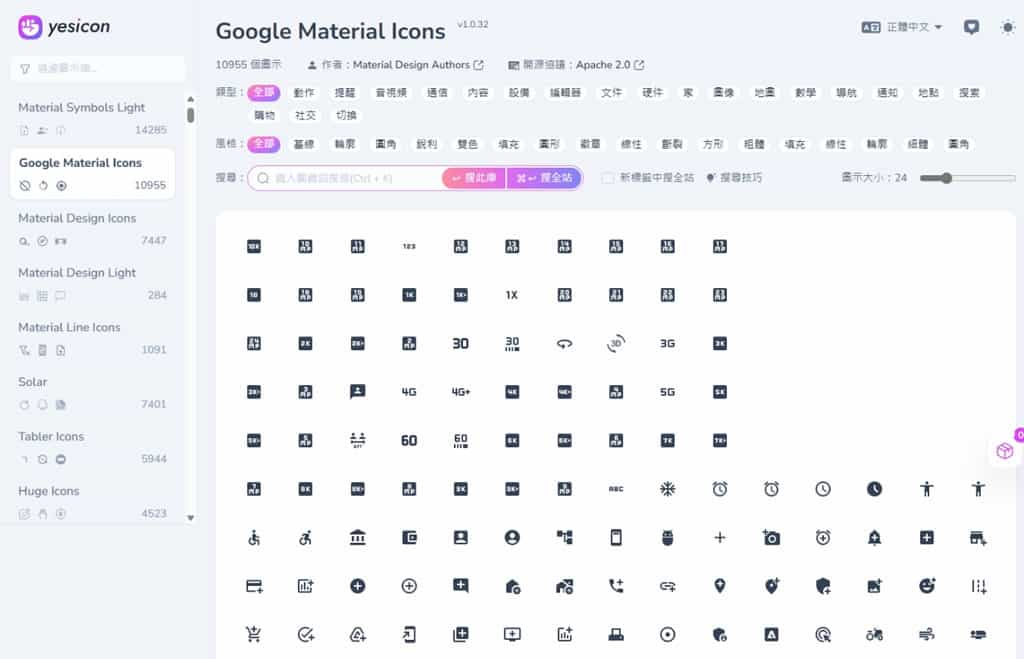Pick the add shopping cart icon
The image size is (1024, 659).
pos(253,634)
